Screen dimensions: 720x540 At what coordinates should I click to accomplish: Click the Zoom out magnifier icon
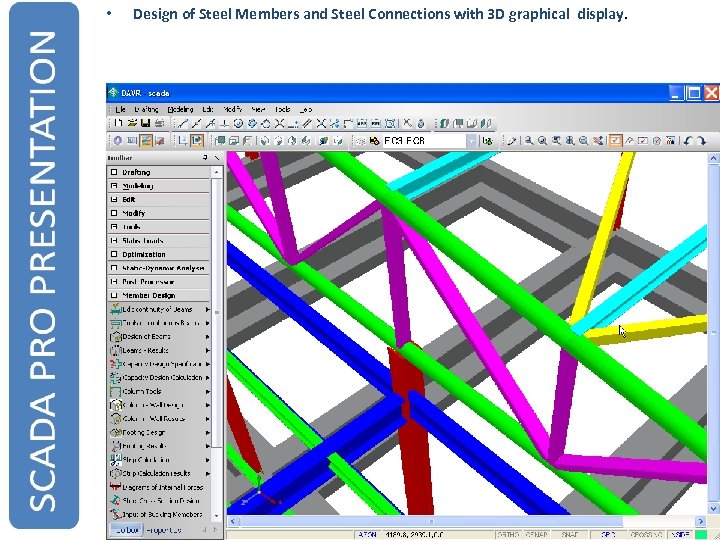pyautogui.click(x=583, y=141)
